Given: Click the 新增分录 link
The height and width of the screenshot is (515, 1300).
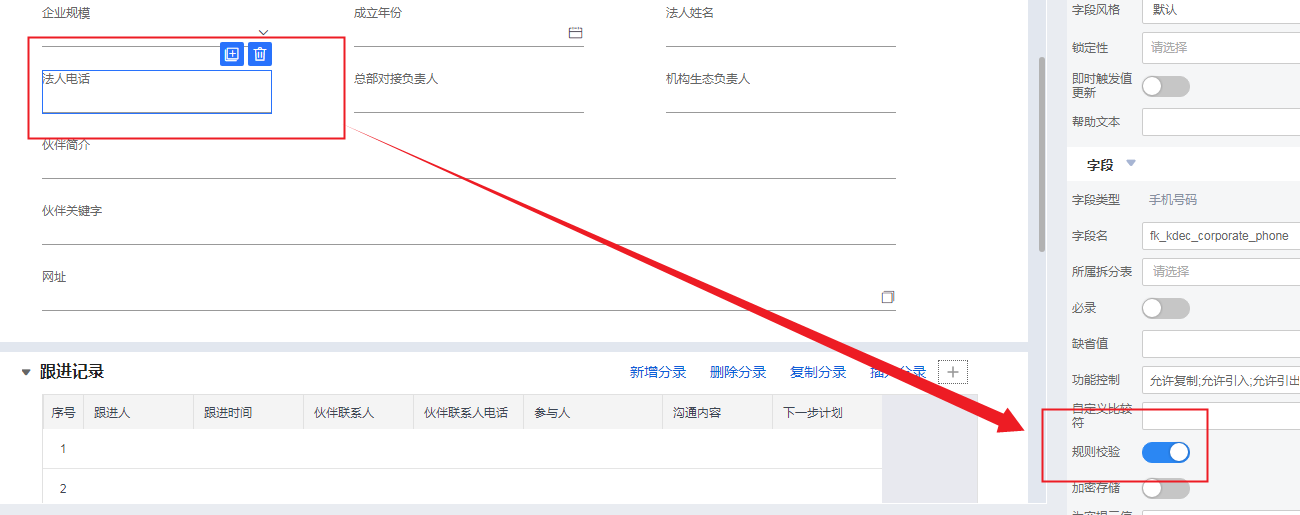Looking at the screenshot, I should [658, 372].
